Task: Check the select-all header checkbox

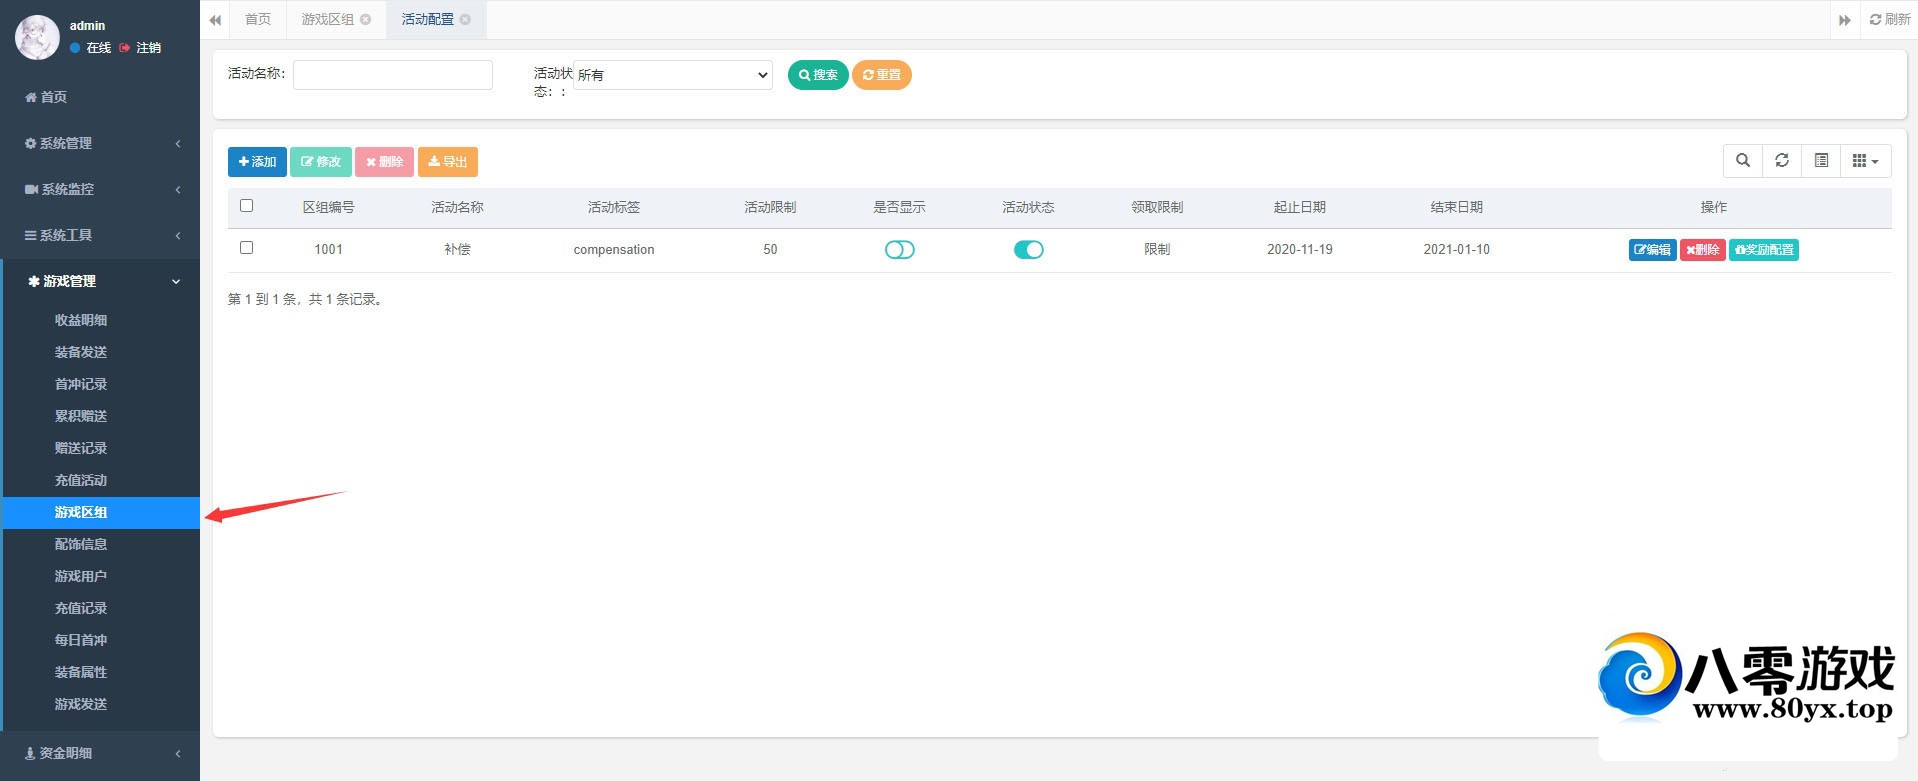Action: coord(247,206)
